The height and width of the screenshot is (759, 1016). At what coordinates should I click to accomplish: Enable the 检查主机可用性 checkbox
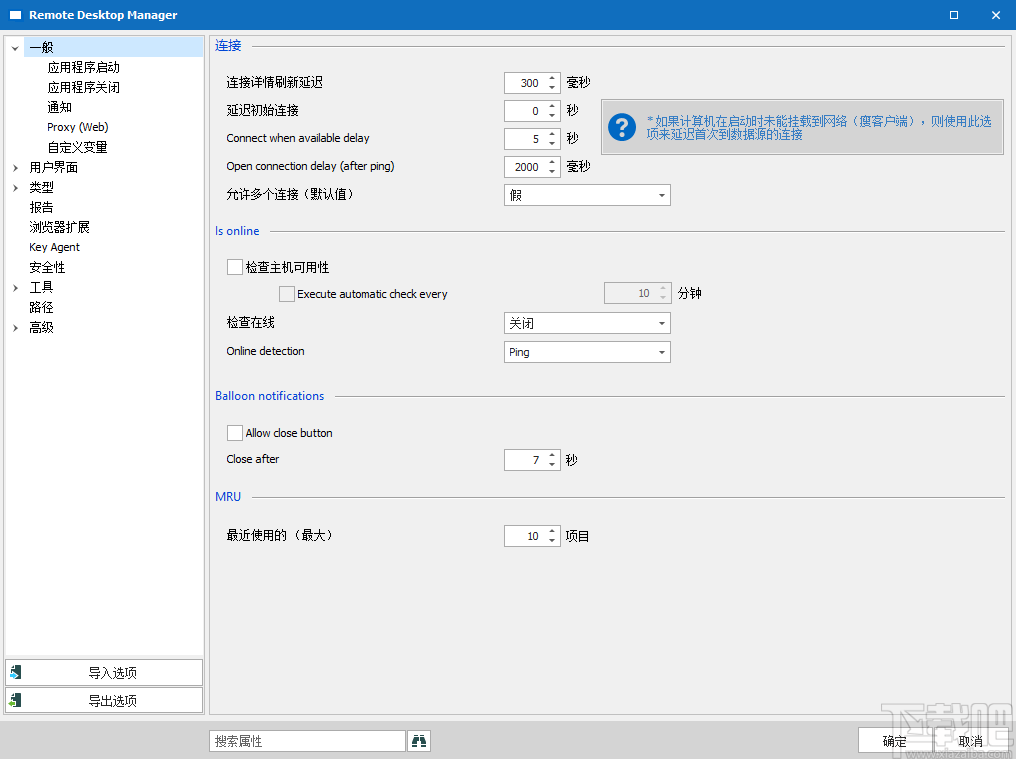pyautogui.click(x=235, y=266)
